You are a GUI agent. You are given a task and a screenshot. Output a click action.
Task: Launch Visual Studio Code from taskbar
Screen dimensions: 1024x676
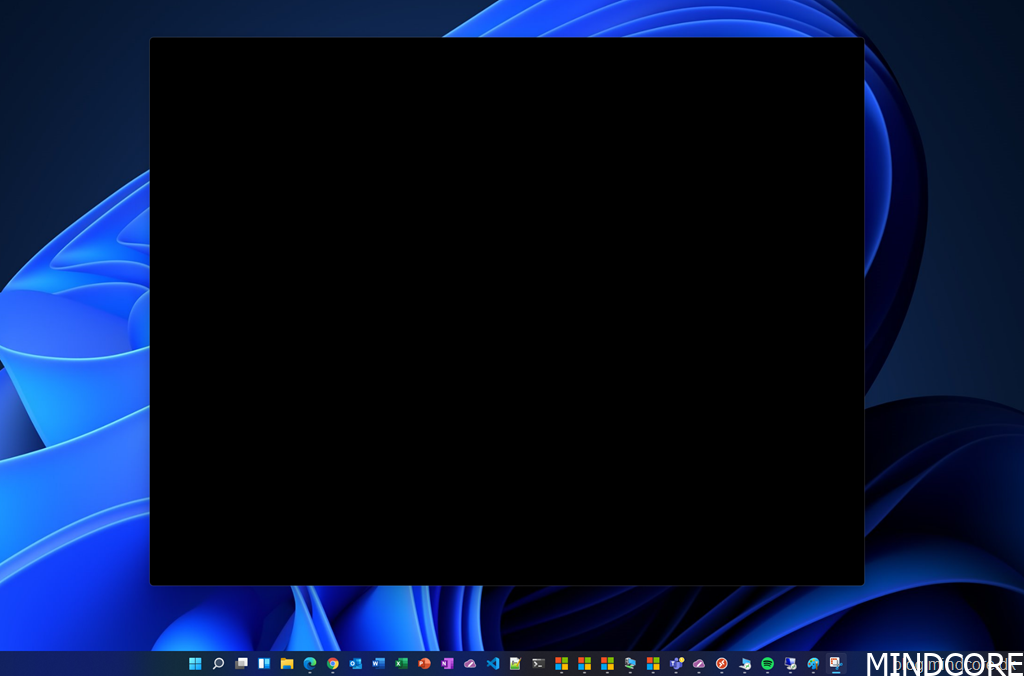[493, 663]
